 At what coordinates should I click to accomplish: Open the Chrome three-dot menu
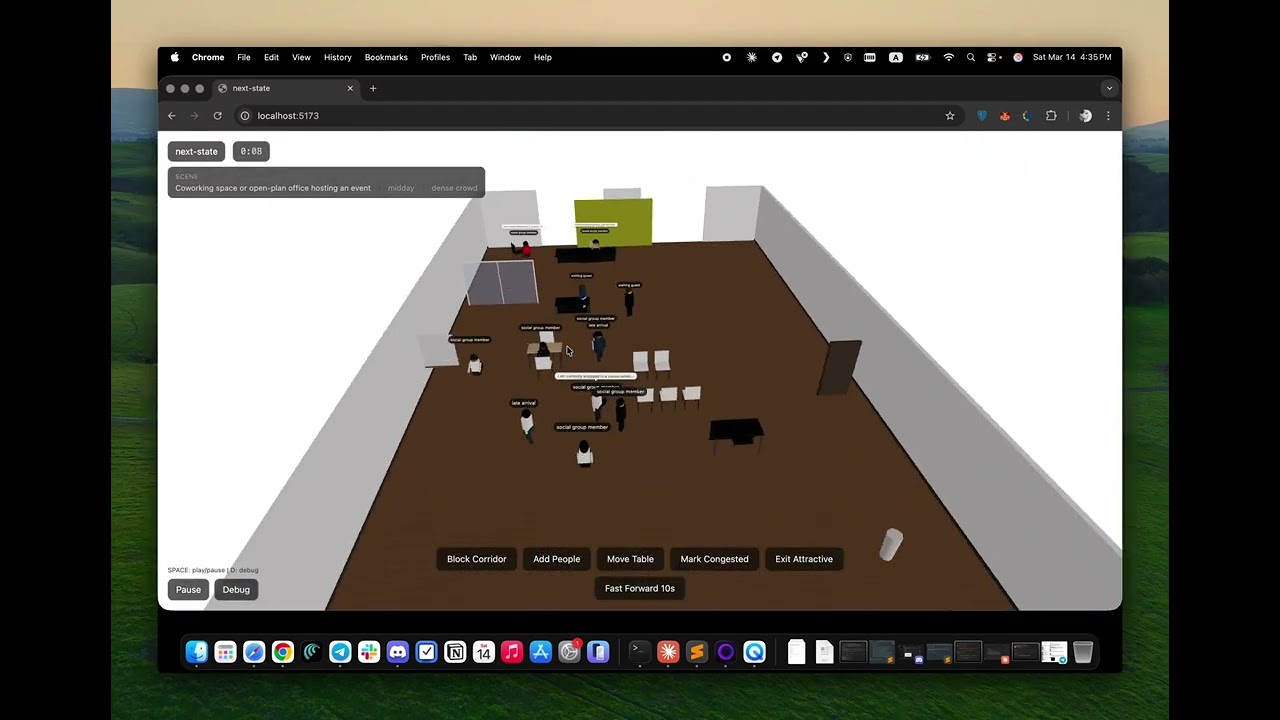click(1108, 116)
